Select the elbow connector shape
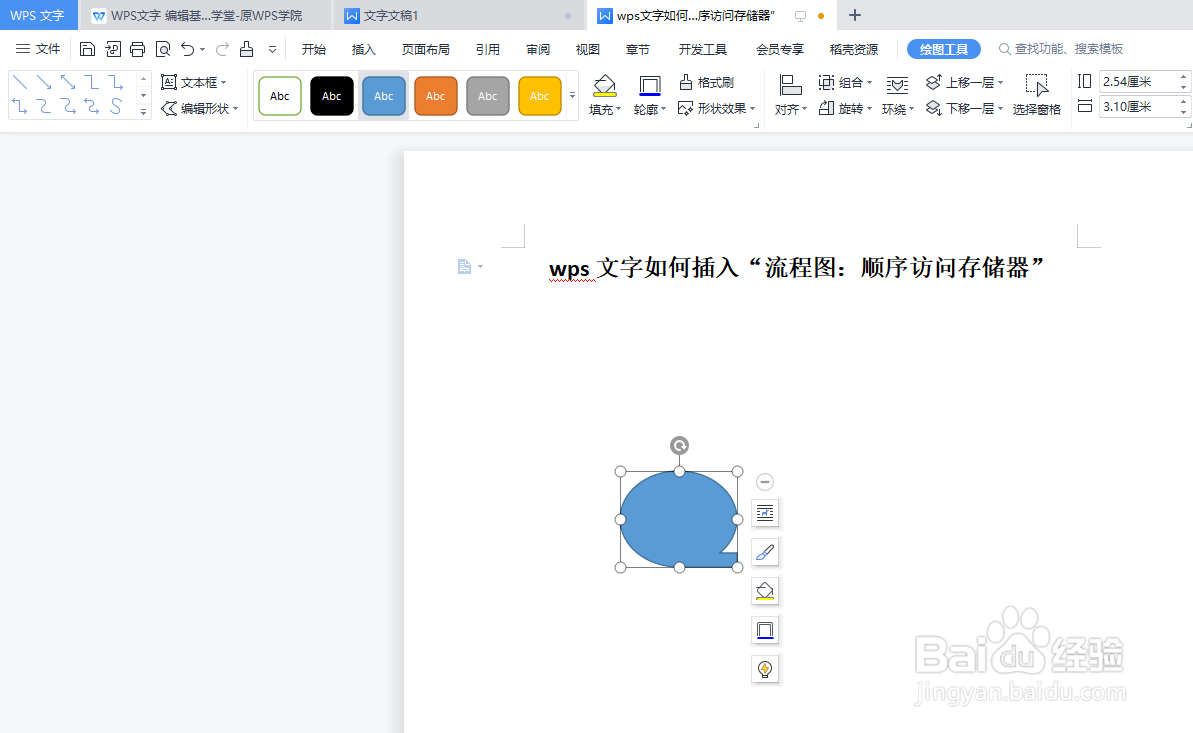 click(91, 82)
